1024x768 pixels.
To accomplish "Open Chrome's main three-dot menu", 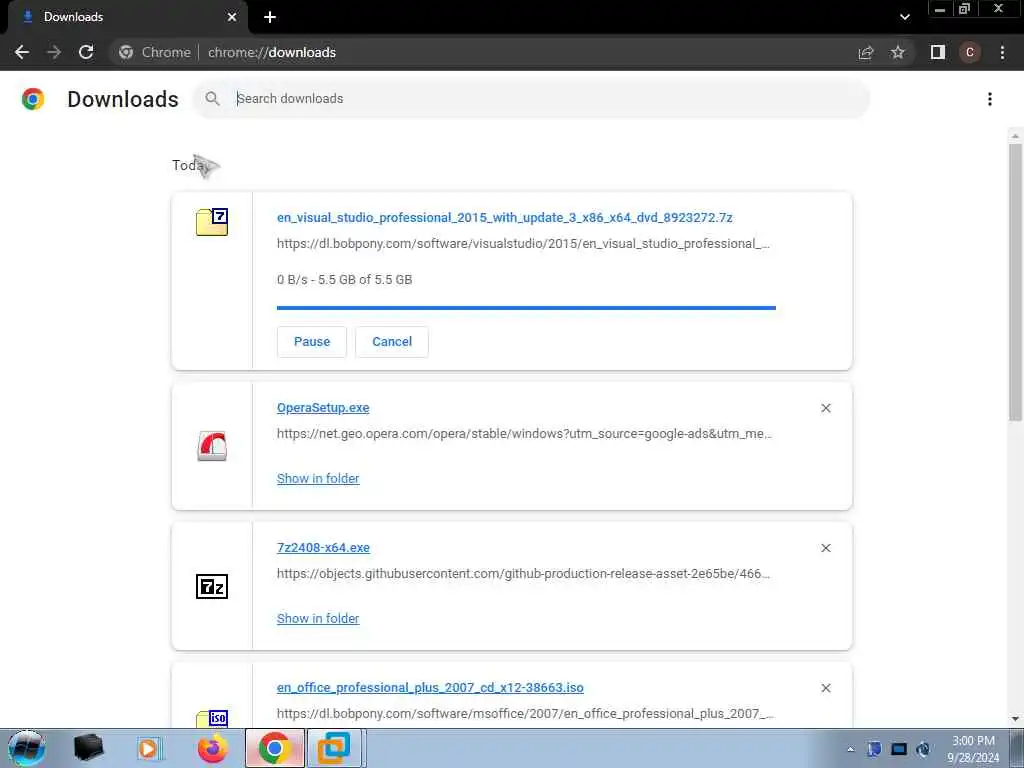I will point(1002,52).
